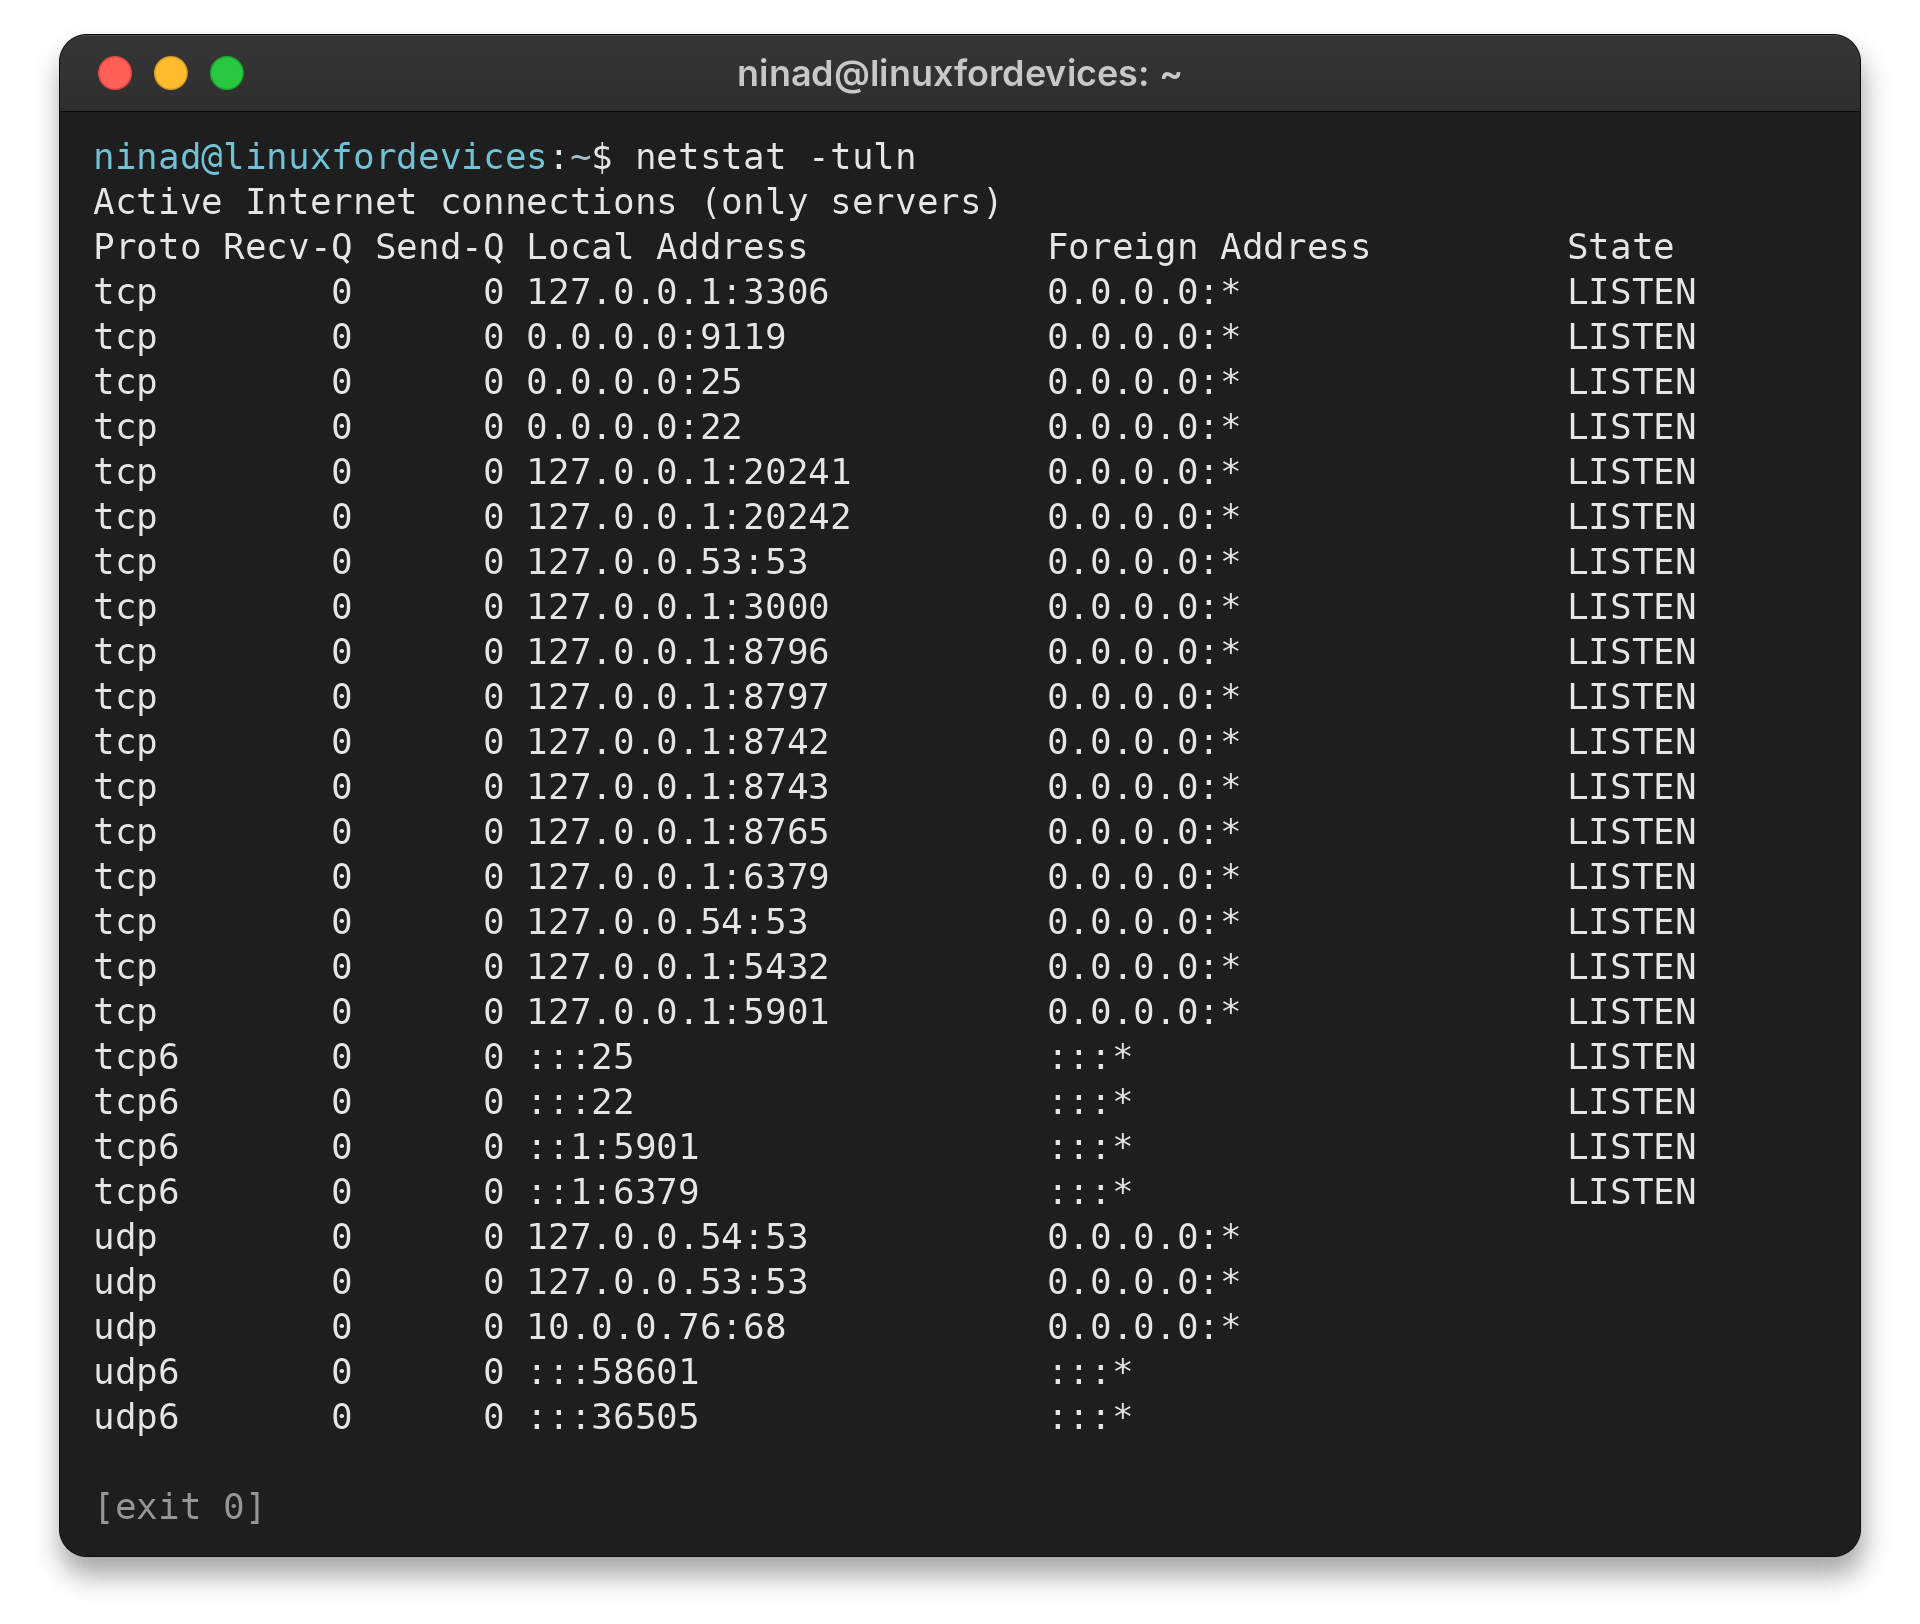
Task: Click local address 127.0.0.1:8743
Action: [678, 787]
